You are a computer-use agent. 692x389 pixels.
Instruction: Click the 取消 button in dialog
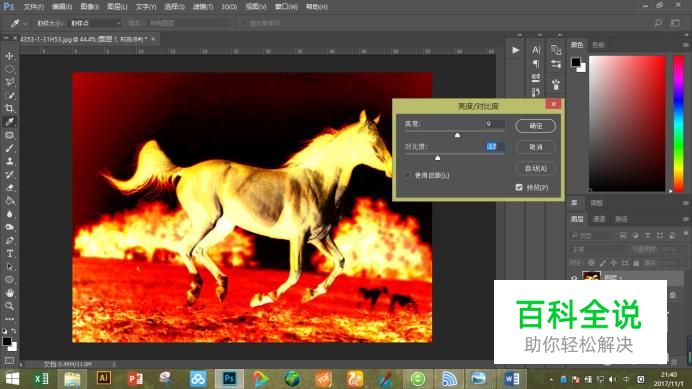(535, 147)
